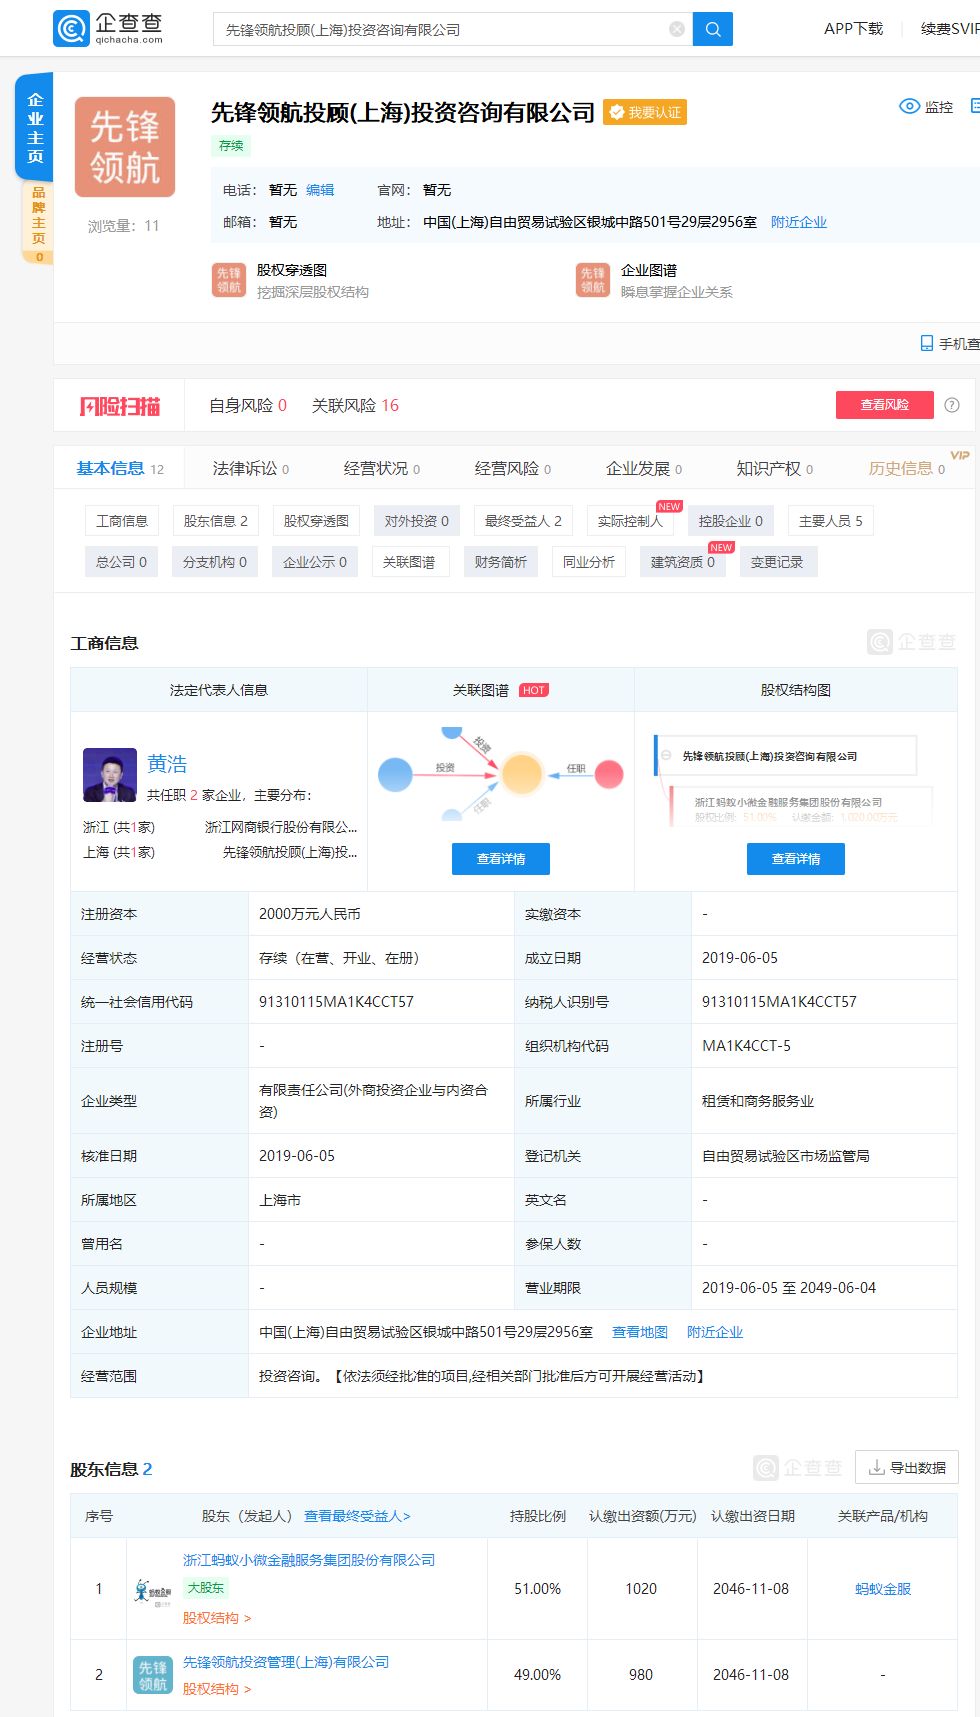980x1717 pixels.
Task: Click APP下载 in the top bar
Action: click(854, 29)
